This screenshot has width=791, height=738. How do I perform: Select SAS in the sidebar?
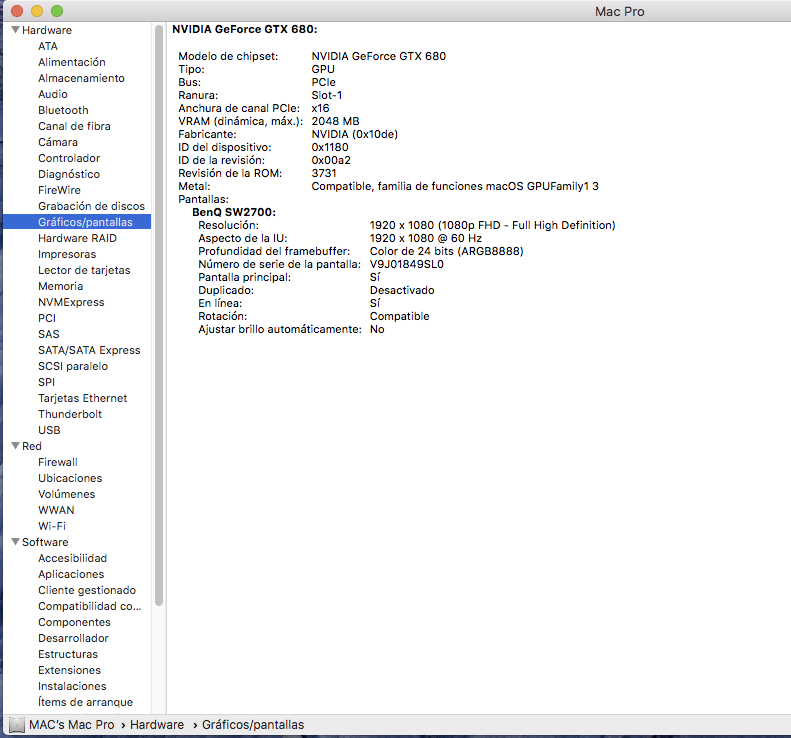48,334
